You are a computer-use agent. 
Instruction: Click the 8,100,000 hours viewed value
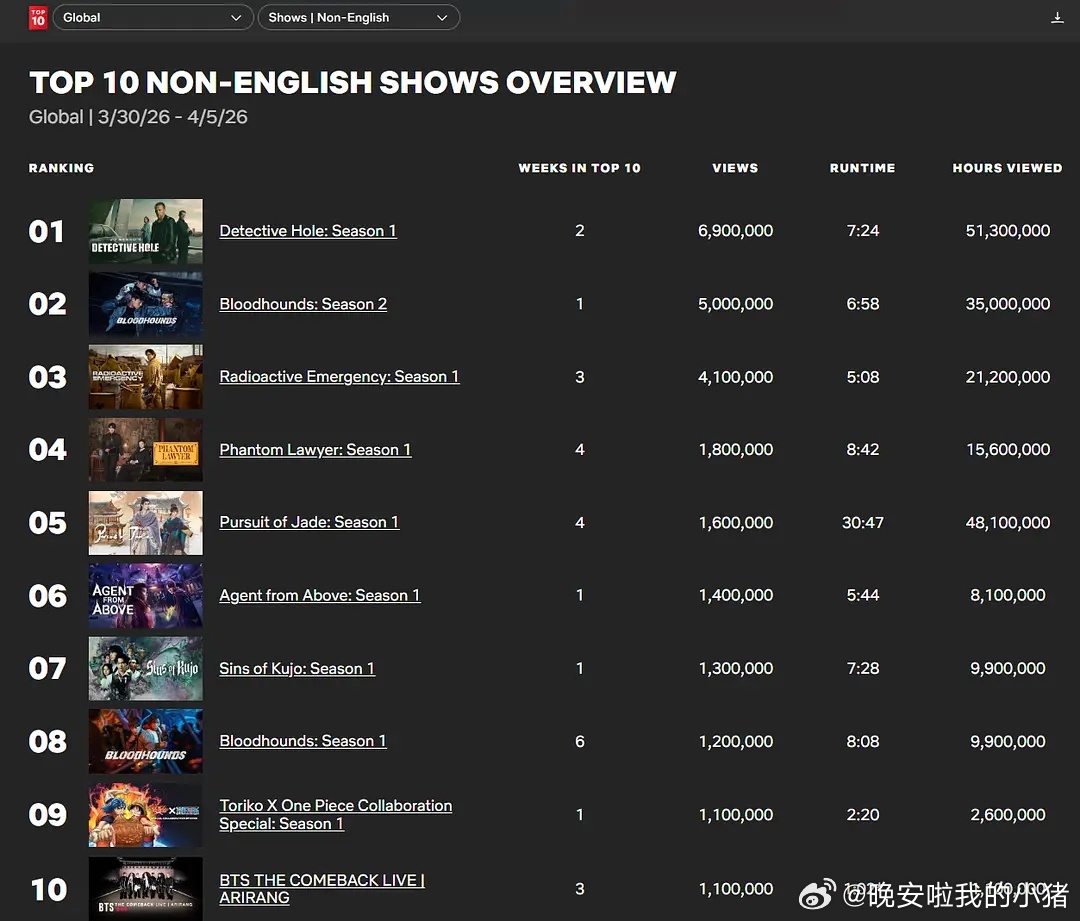[1008, 595]
